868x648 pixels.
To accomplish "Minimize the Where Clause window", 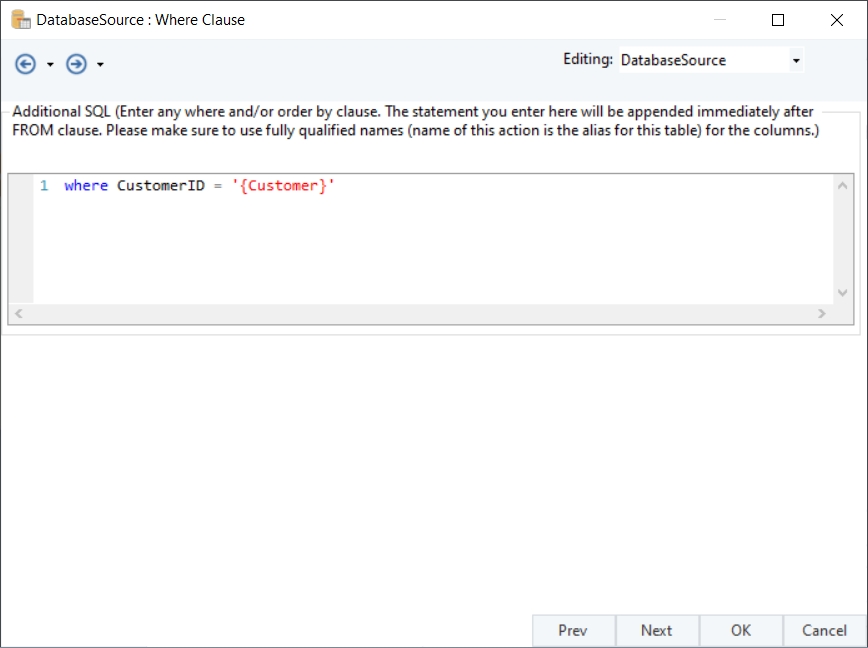I will [x=721, y=19].
